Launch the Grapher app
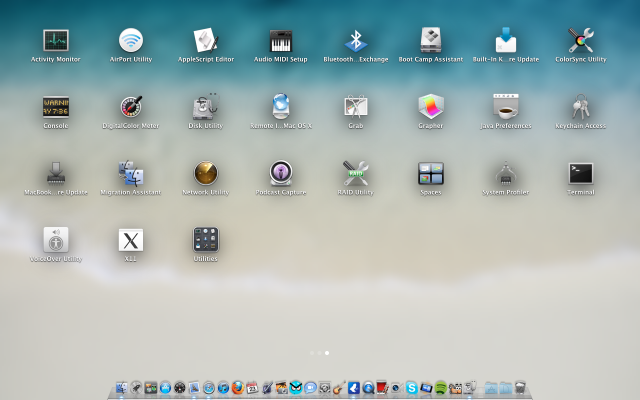Image resolution: width=640 pixels, height=400 pixels. pos(431,107)
